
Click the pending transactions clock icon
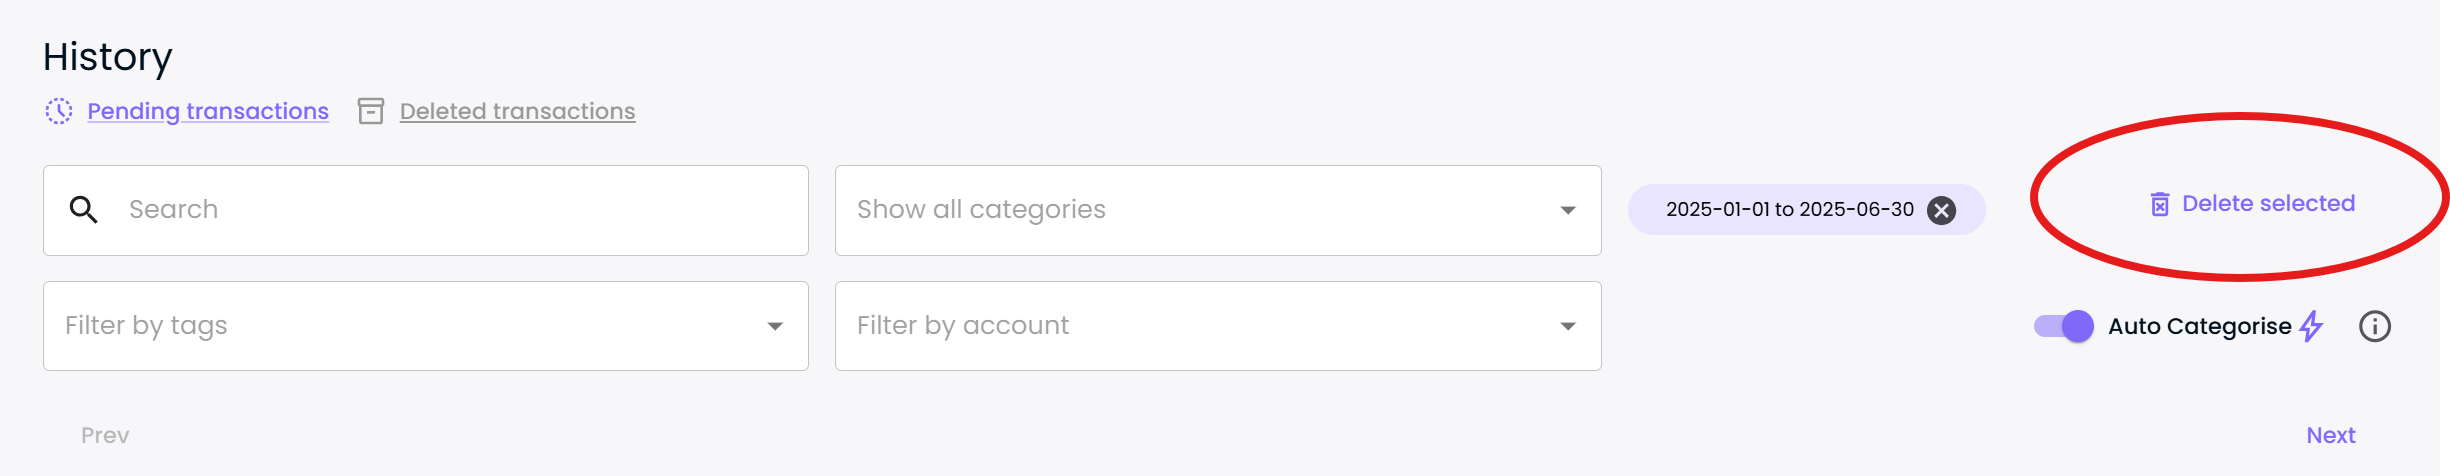click(59, 111)
